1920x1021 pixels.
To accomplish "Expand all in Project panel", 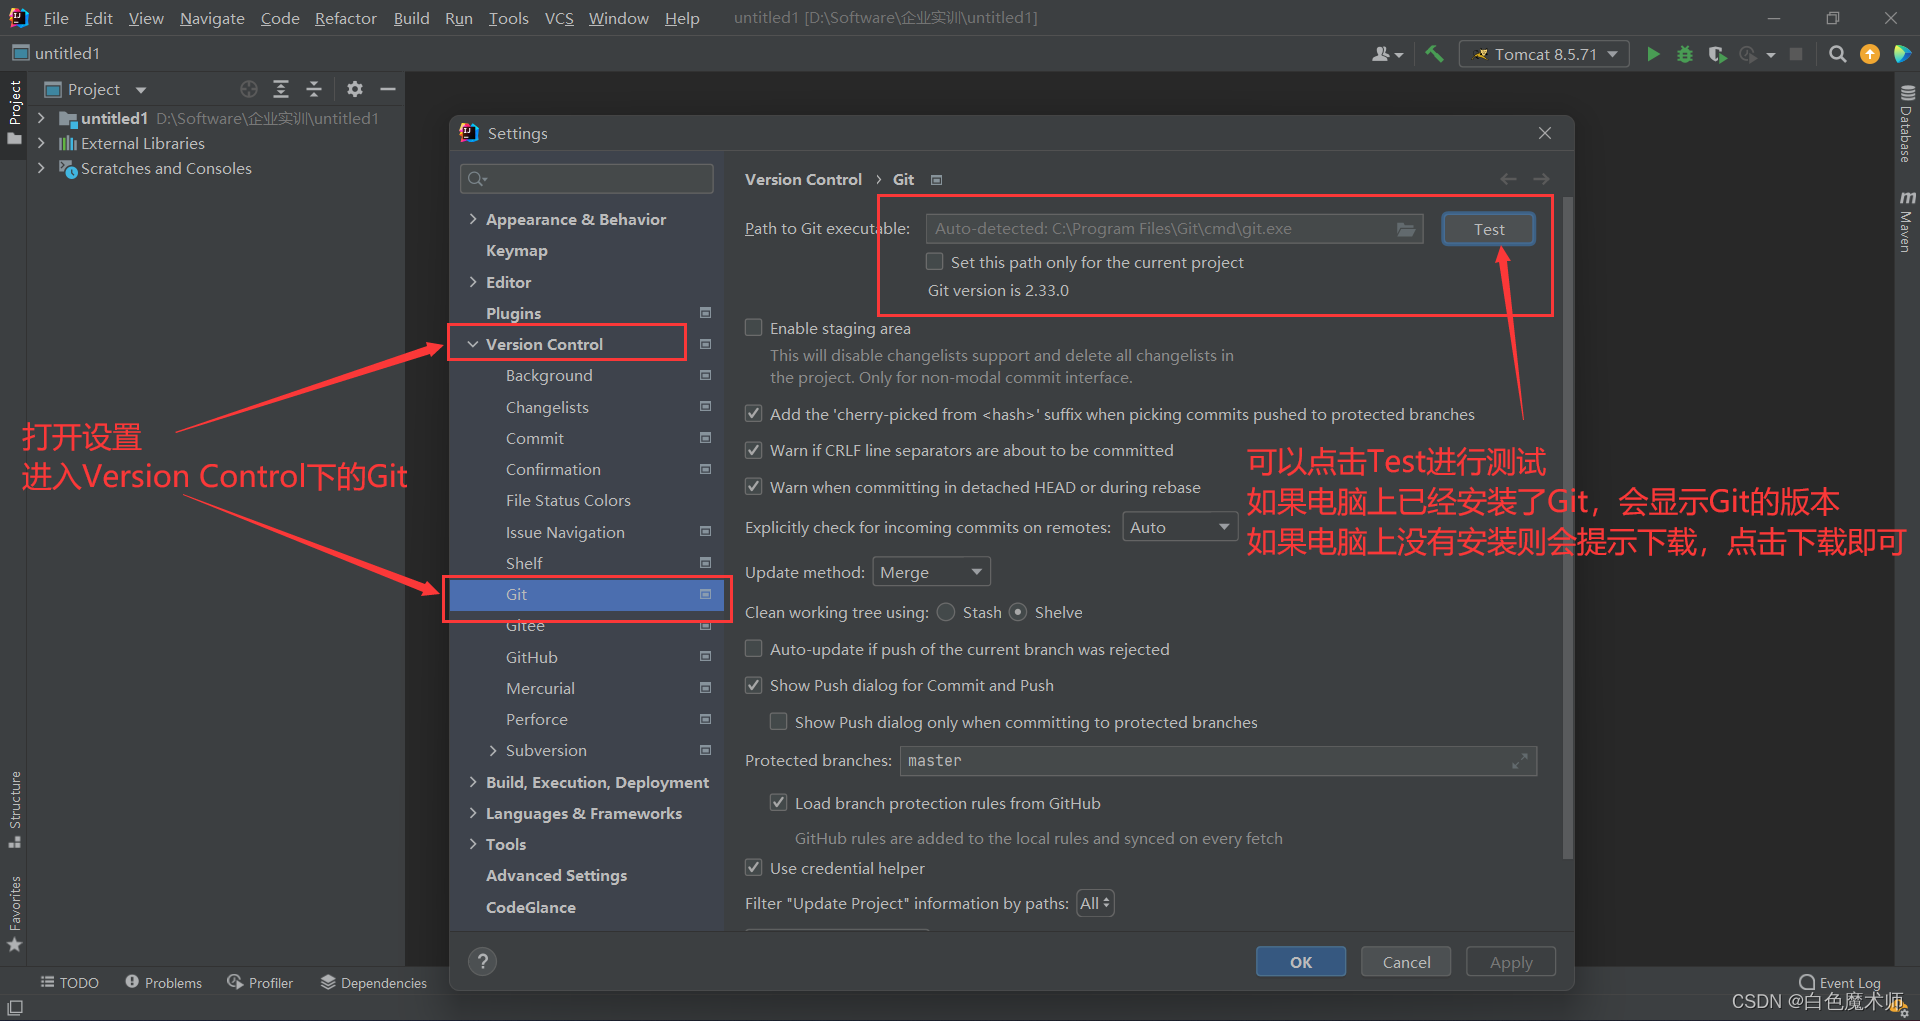I will (x=281, y=89).
